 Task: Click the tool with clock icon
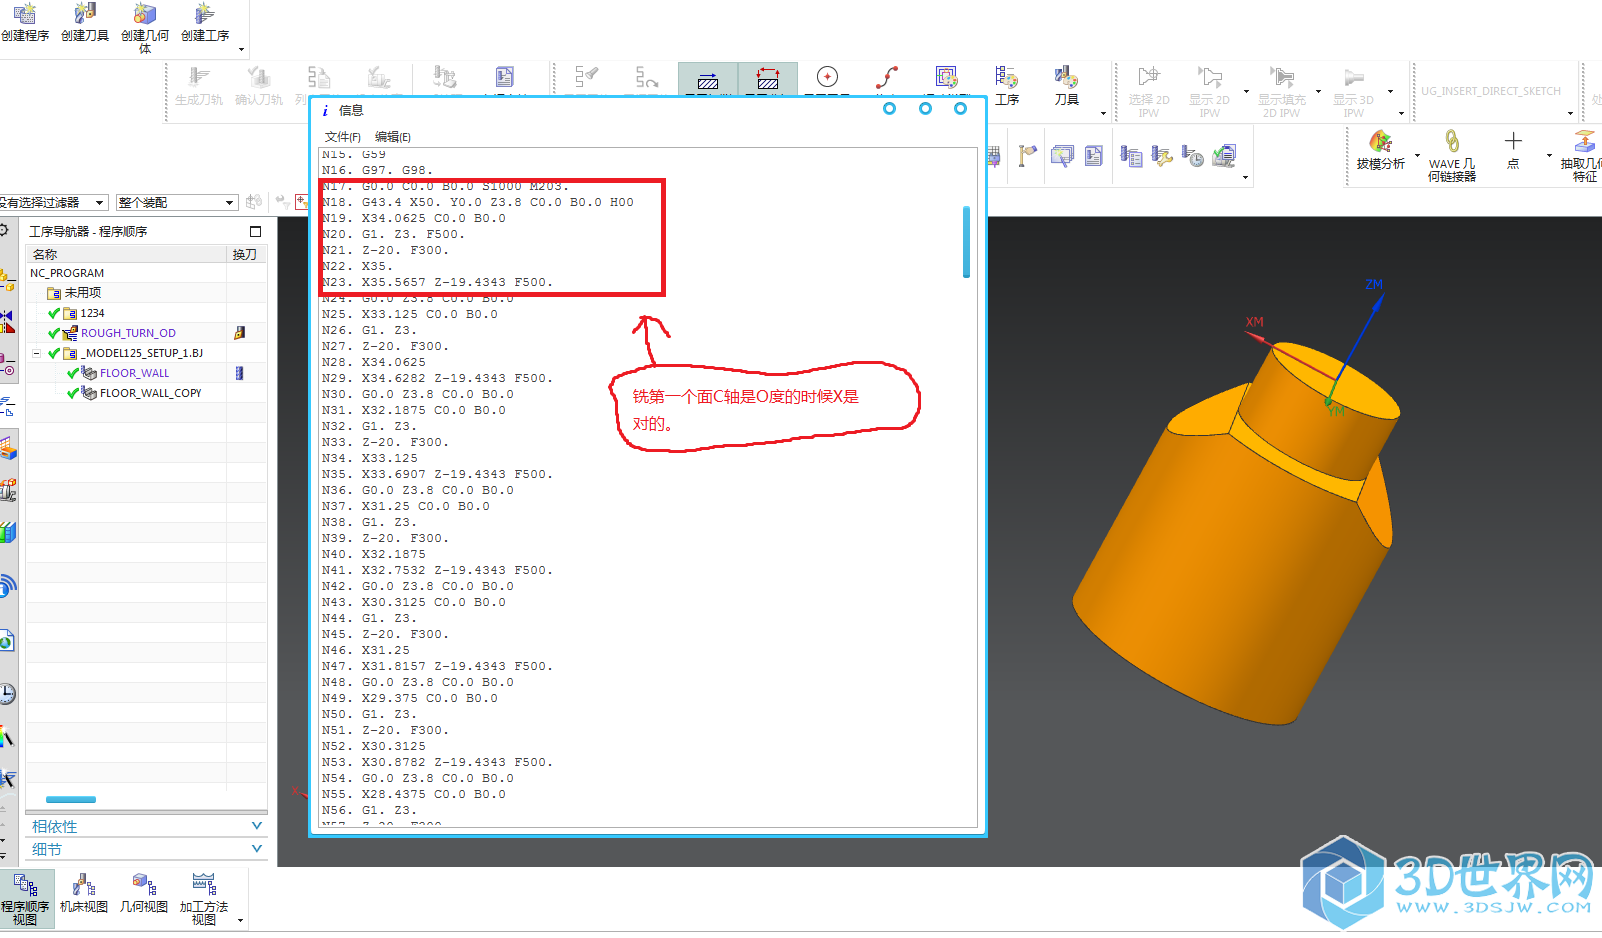[x=1192, y=155]
